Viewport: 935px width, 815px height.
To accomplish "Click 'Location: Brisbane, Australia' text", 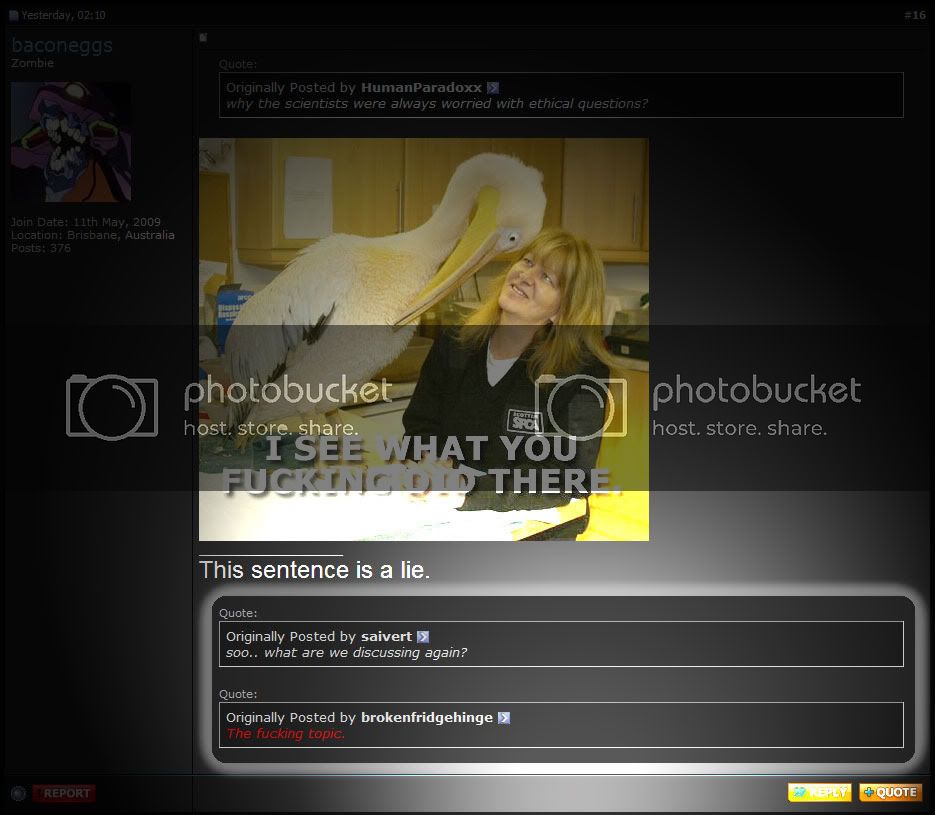I will [92, 235].
